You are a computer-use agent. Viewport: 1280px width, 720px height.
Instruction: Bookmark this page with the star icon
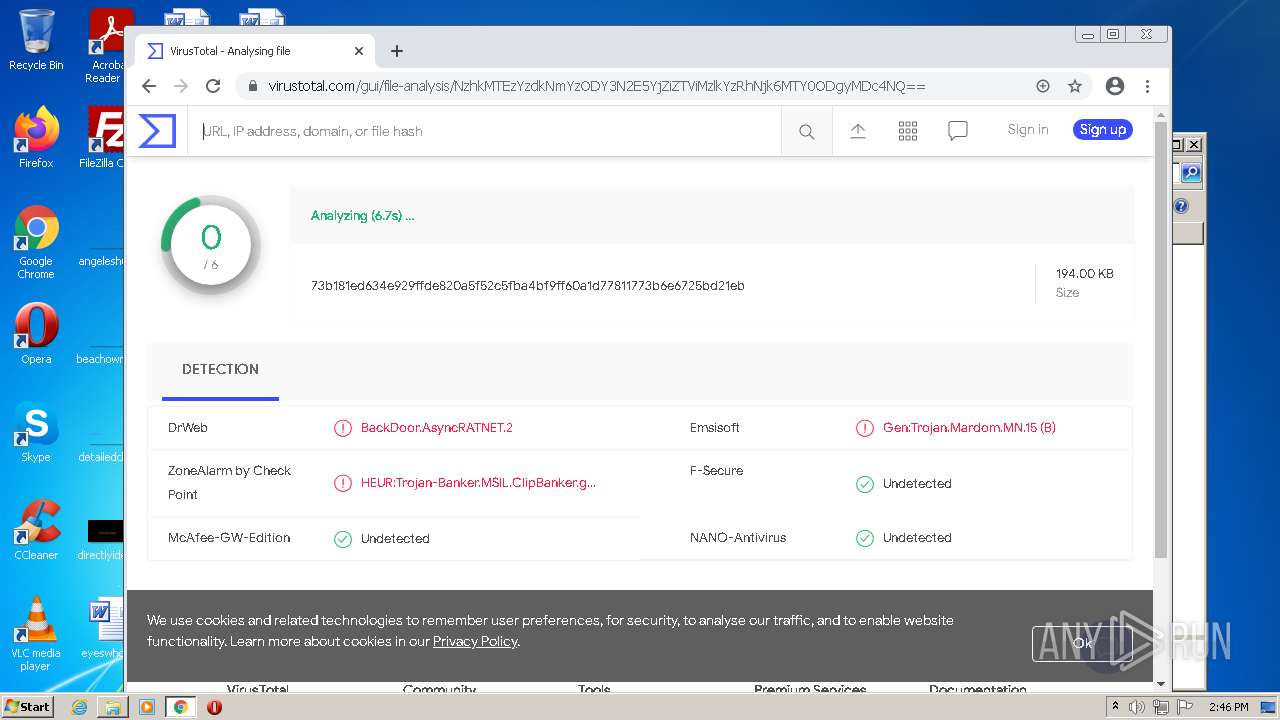coord(1075,86)
